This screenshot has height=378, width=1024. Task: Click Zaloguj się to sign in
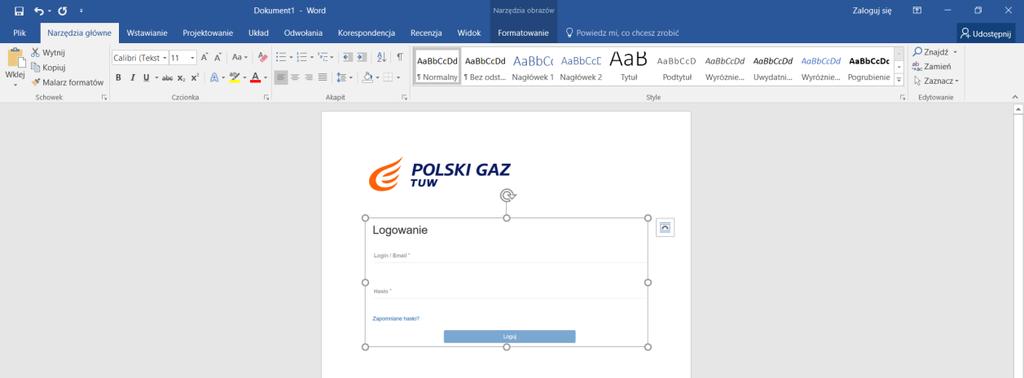click(x=872, y=10)
